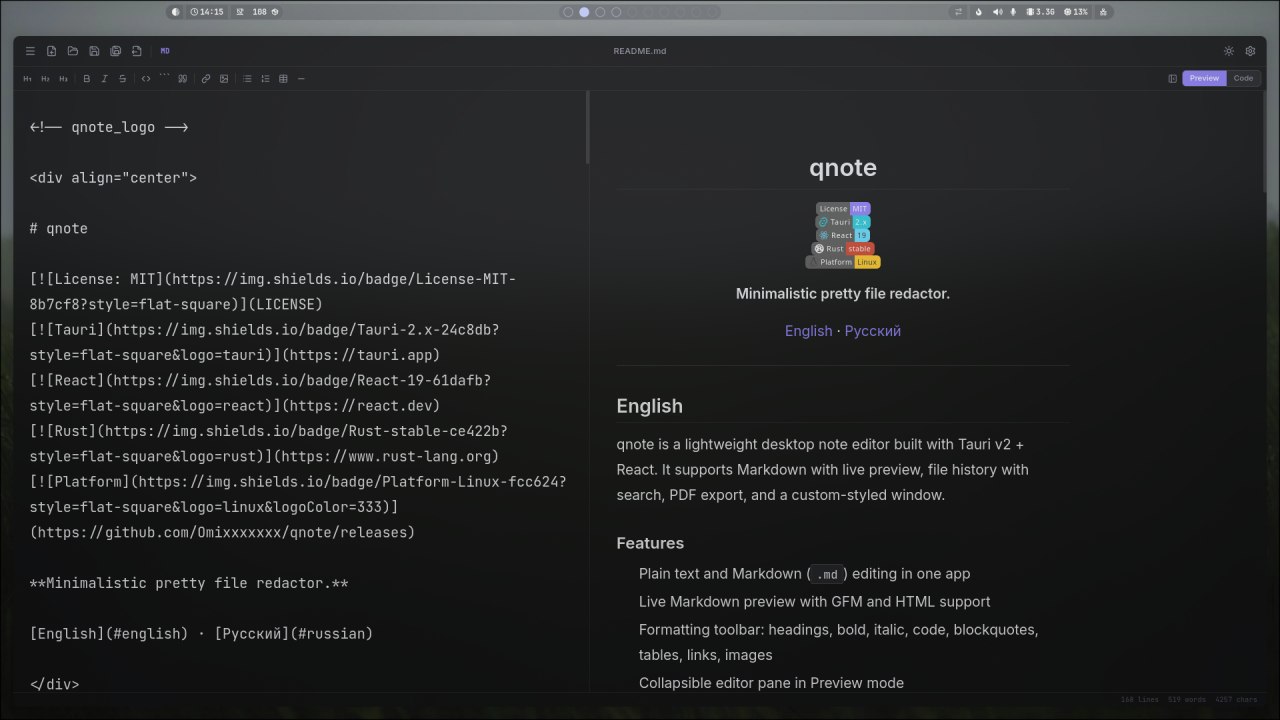Insert a numbered list
Image resolution: width=1280 pixels, height=720 pixels.
[265, 78]
